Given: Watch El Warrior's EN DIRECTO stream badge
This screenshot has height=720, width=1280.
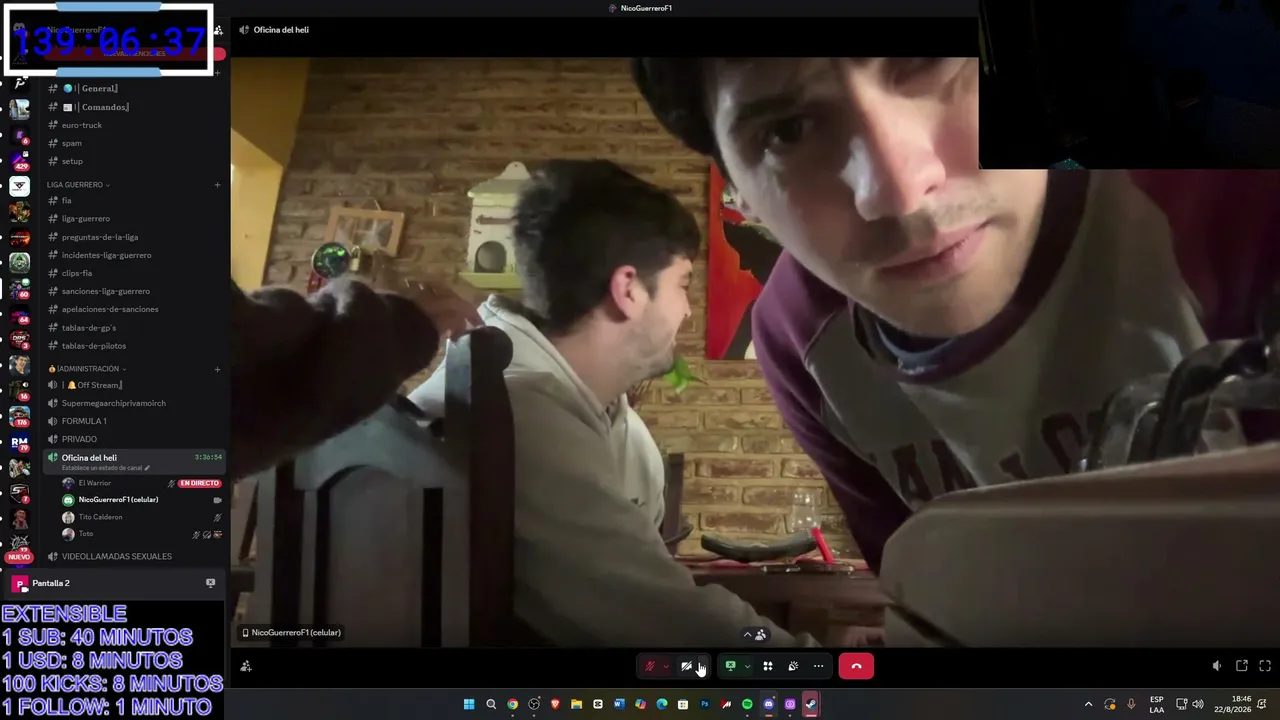Looking at the screenshot, I should tap(199, 483).
